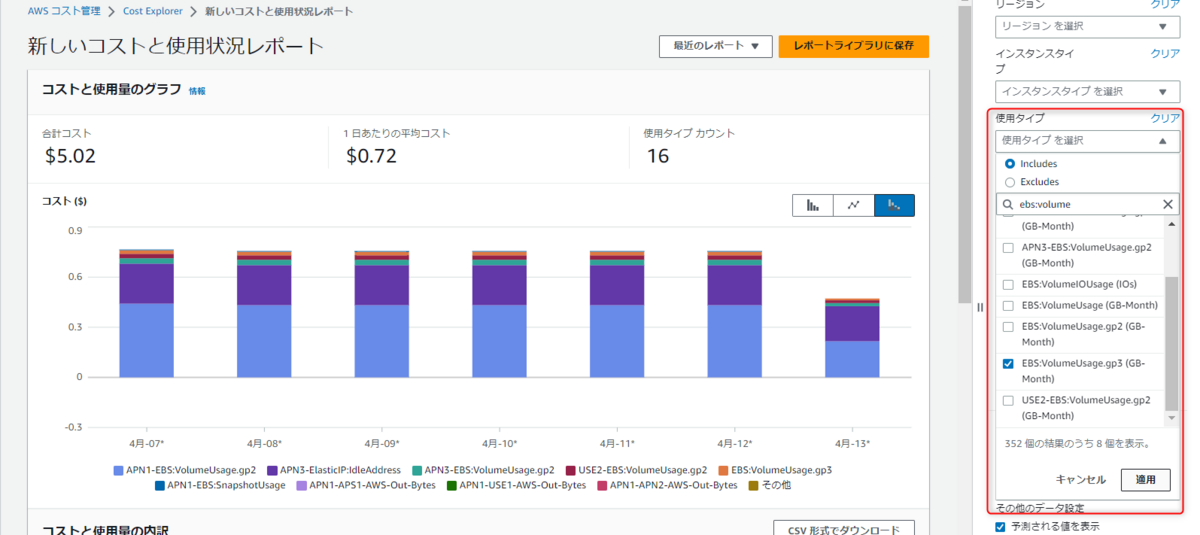Click 新しいコストと使用状況レポート breadcrumb text
The width and height of the screenshot is (1200, 535).
point(279,11)
